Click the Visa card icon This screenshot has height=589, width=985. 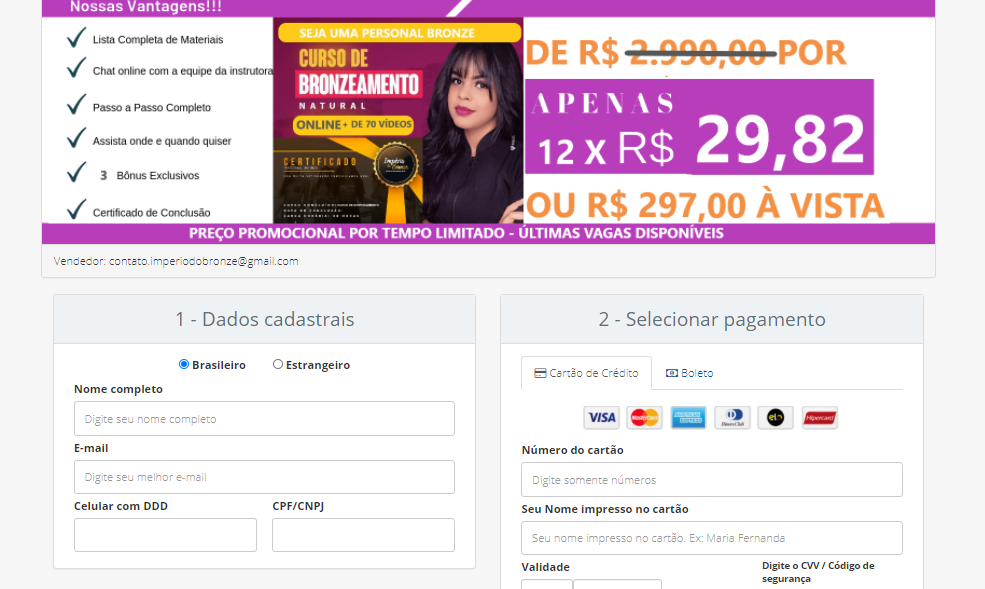pyautogui.click(x=601, y=418)
